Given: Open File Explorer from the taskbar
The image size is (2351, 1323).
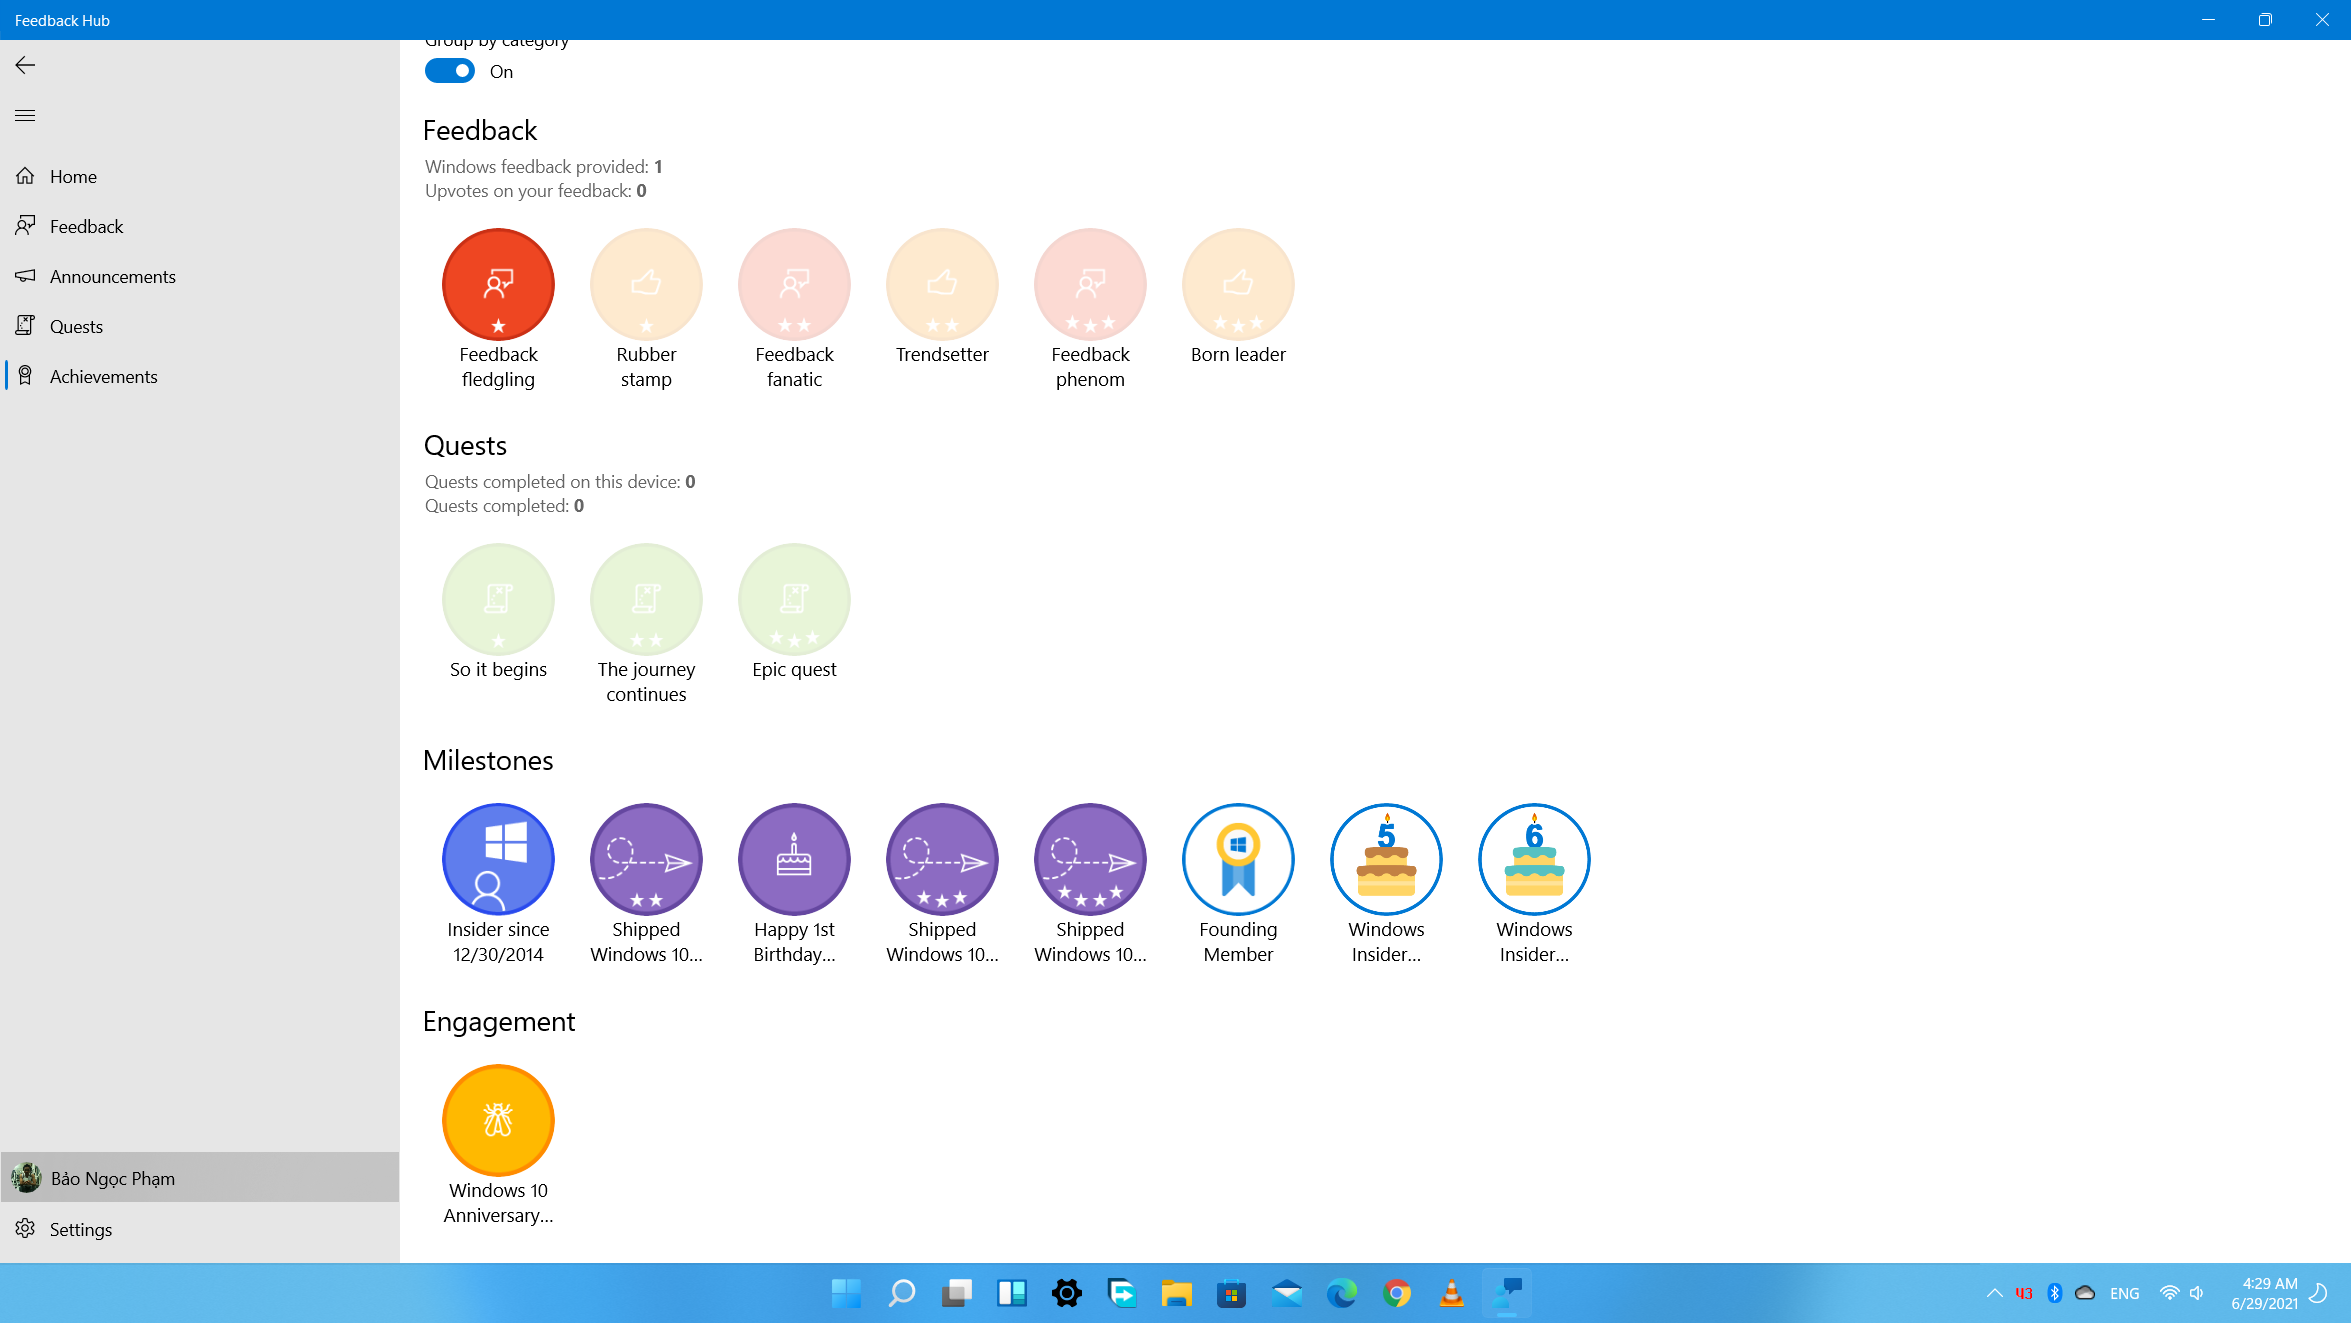Looking at the screenshot, I should (1176, 1293).
